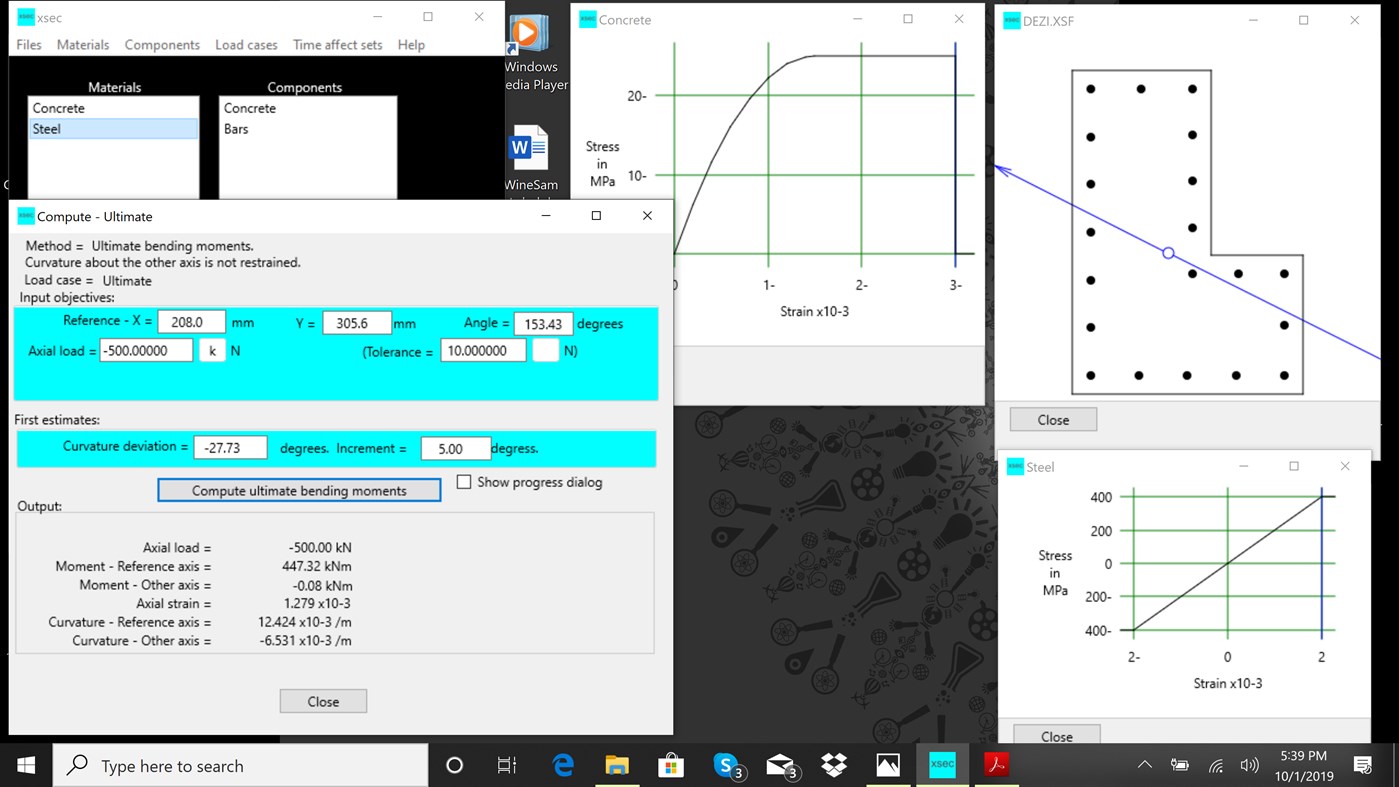Launch Microsoft Edge from the taskbar
The image size is (1399, 787).
pyautogui.click(x=562, y=765)
